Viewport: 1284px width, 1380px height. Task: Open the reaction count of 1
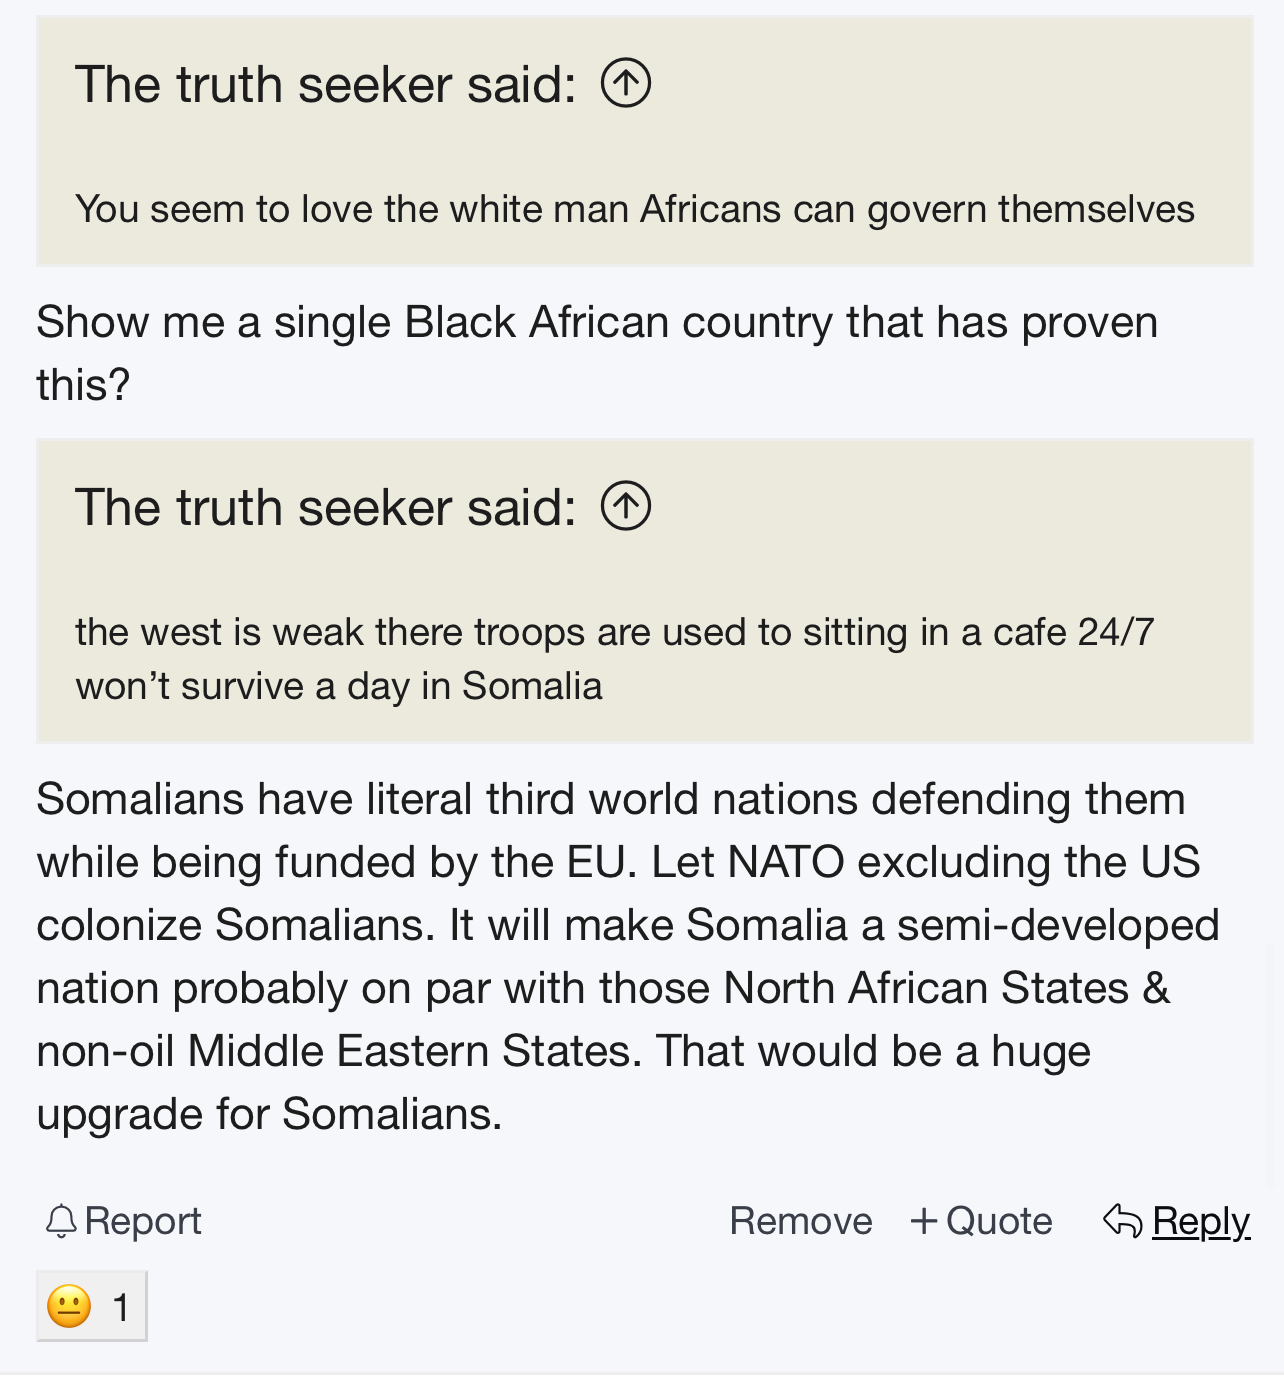click(x=121, y=1307)
